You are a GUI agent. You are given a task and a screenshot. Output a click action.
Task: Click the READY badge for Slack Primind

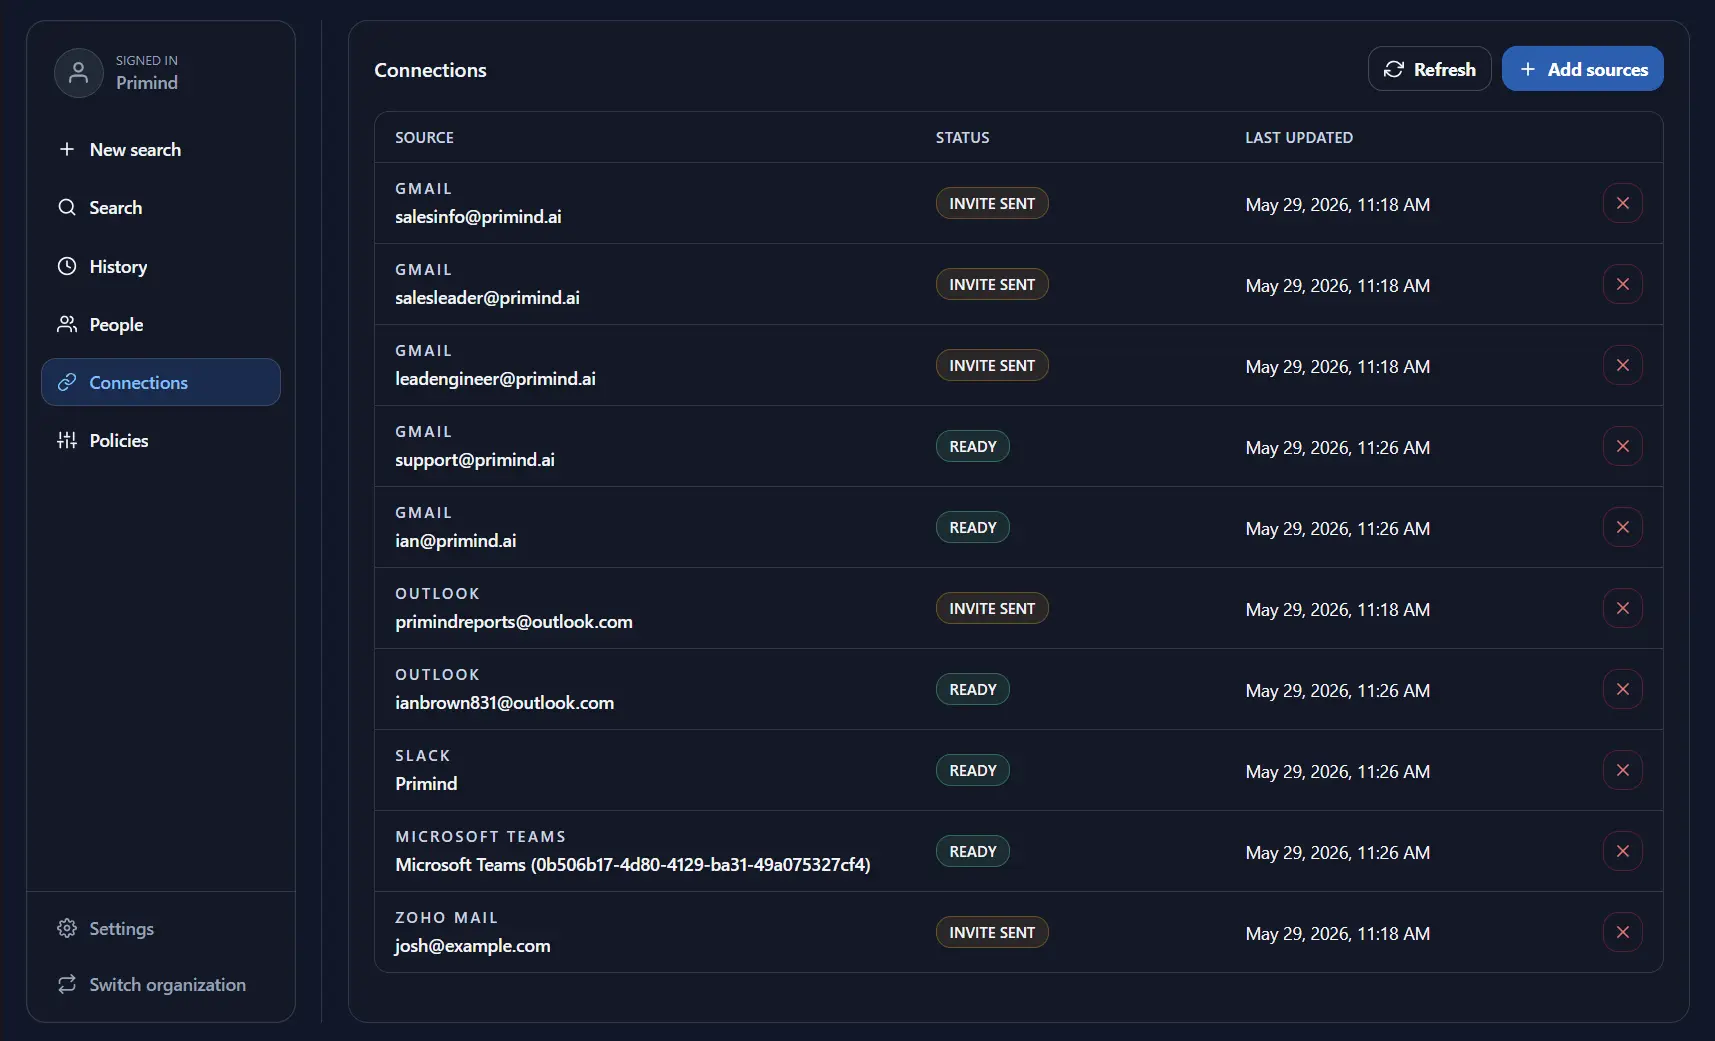pos(973,770)
